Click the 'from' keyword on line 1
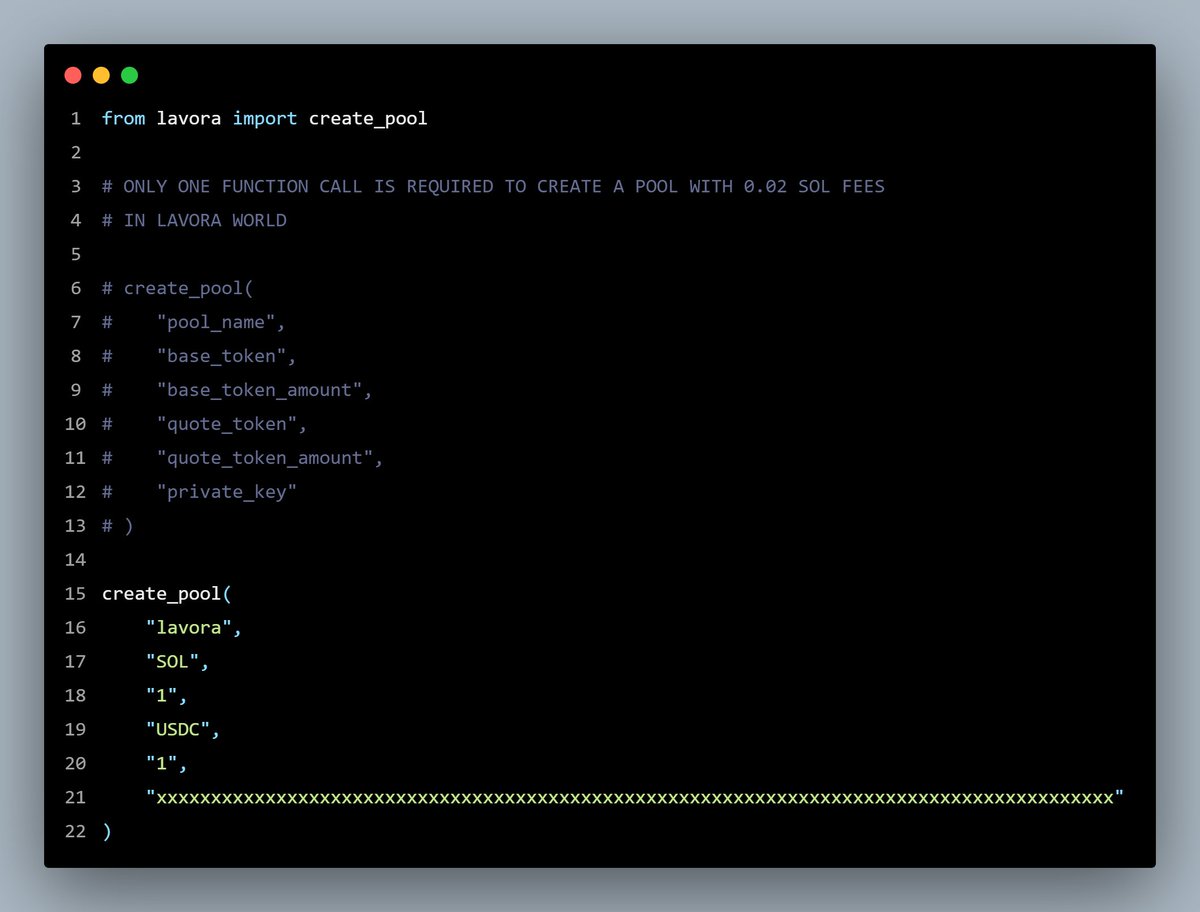Image resolution: width=1200 pixels, height=912 pixels. tap(123, 119)
